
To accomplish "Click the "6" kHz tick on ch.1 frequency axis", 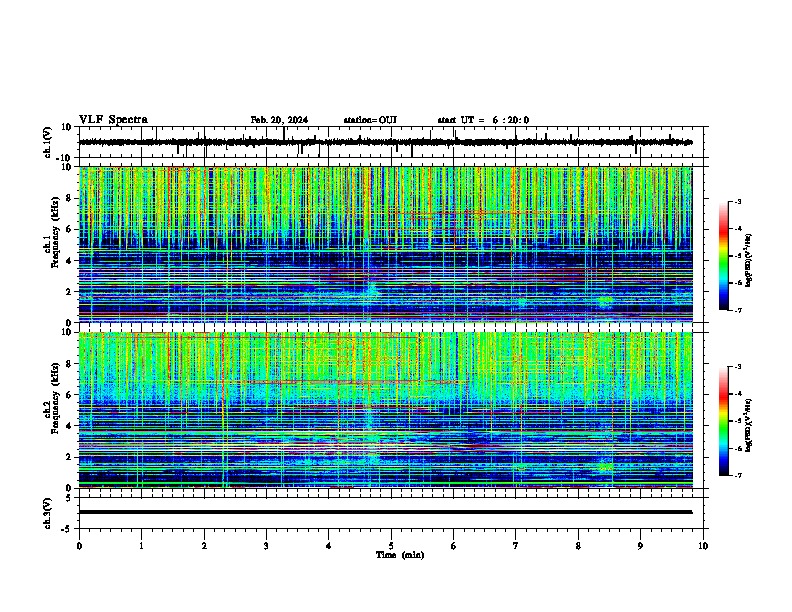I will pos(69,230).
